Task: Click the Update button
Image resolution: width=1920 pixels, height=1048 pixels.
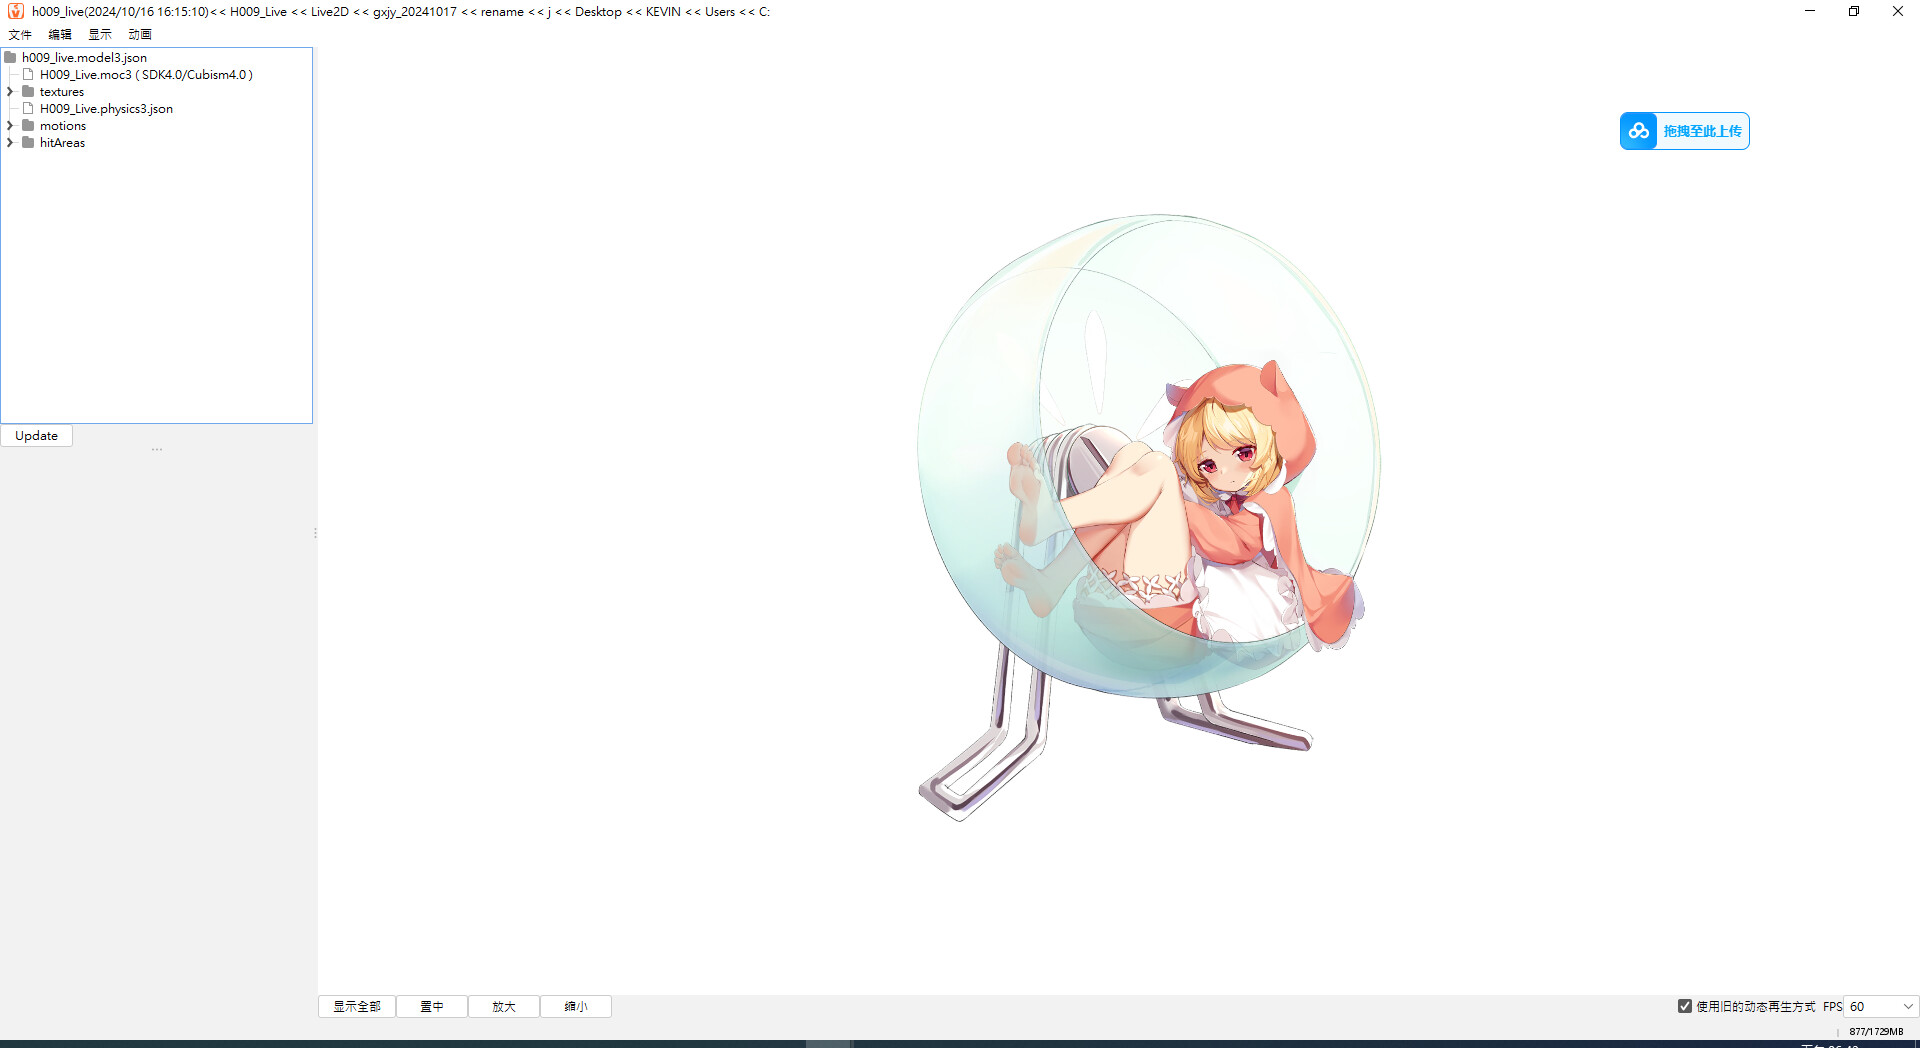Action: tap(37, 436)
